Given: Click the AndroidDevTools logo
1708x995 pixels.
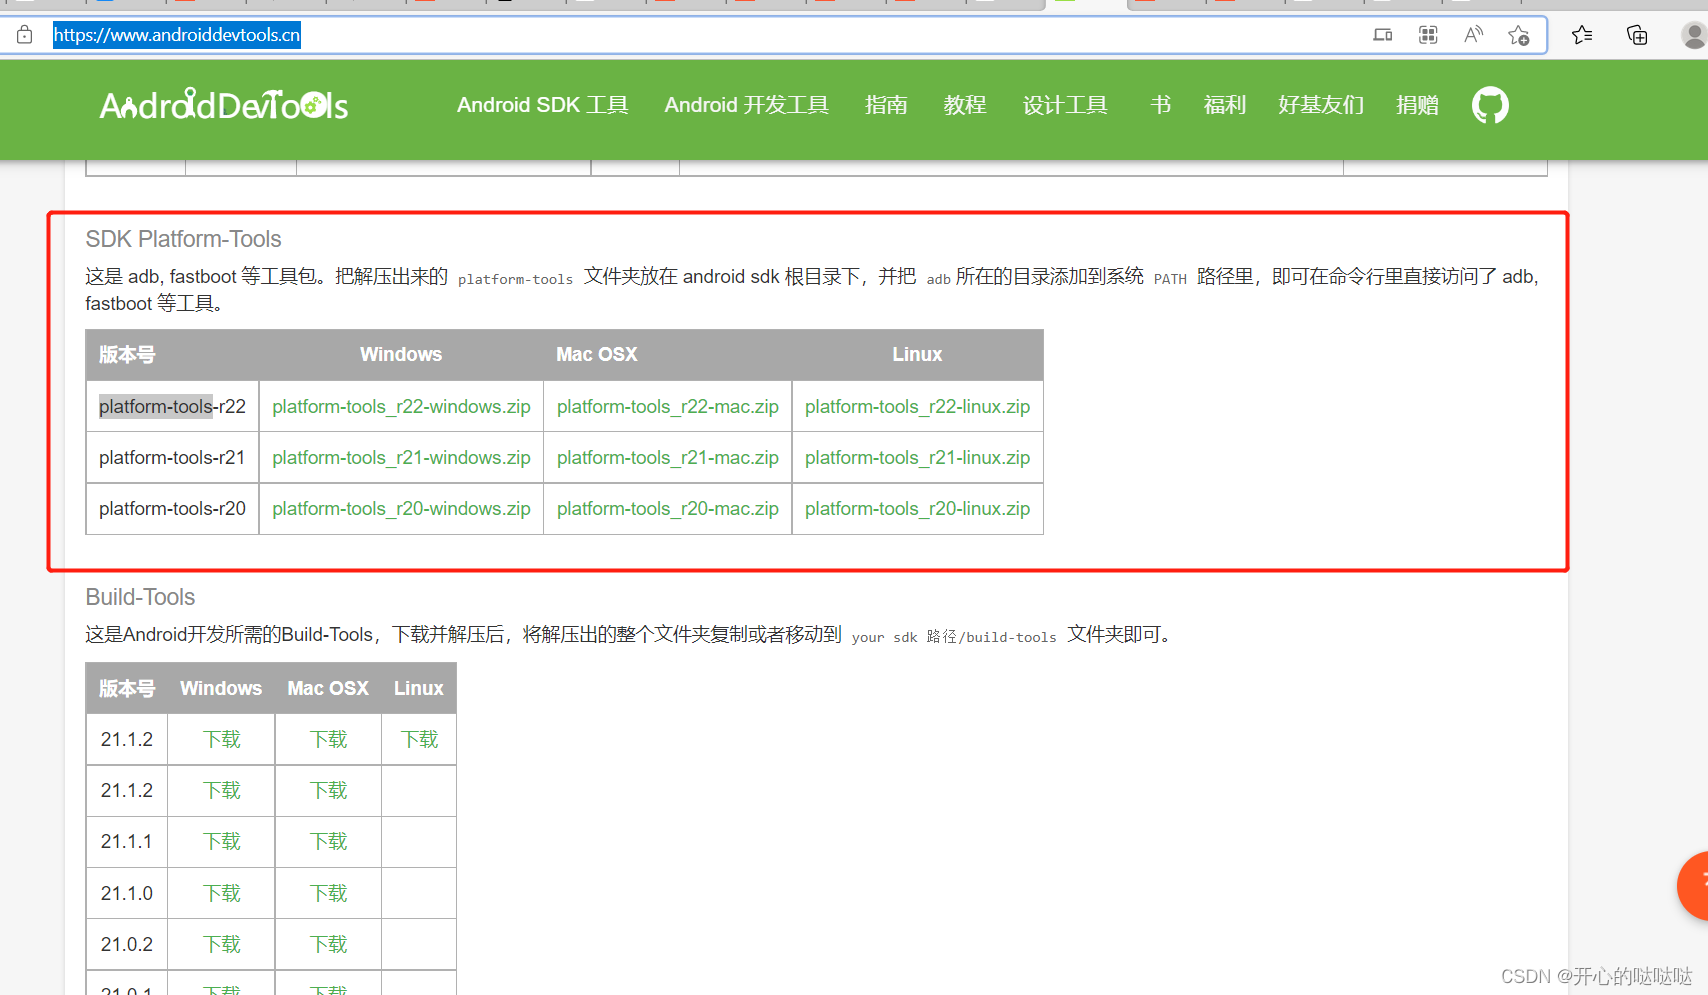Looking at the screenshot, I should (224, 105).
